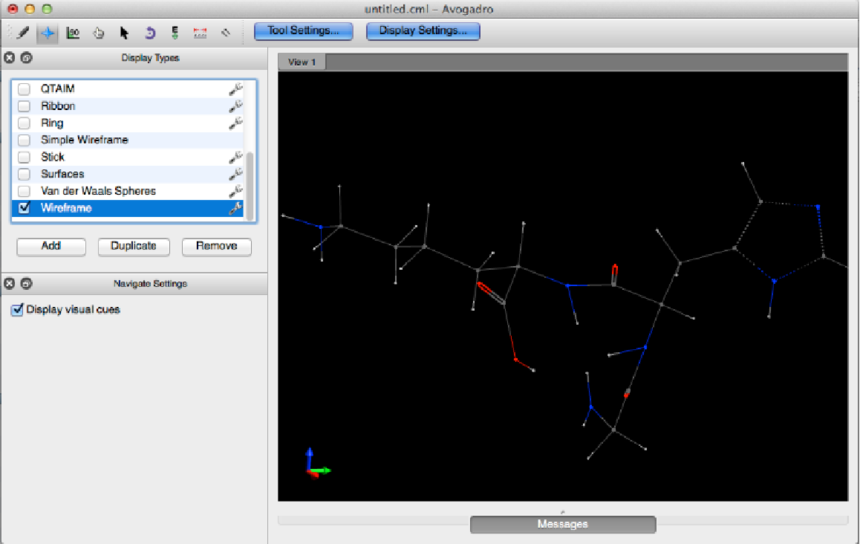Open the Display Settings button
Image resolution: width=860 pixels, height=544 pixels.
(423, 31)
